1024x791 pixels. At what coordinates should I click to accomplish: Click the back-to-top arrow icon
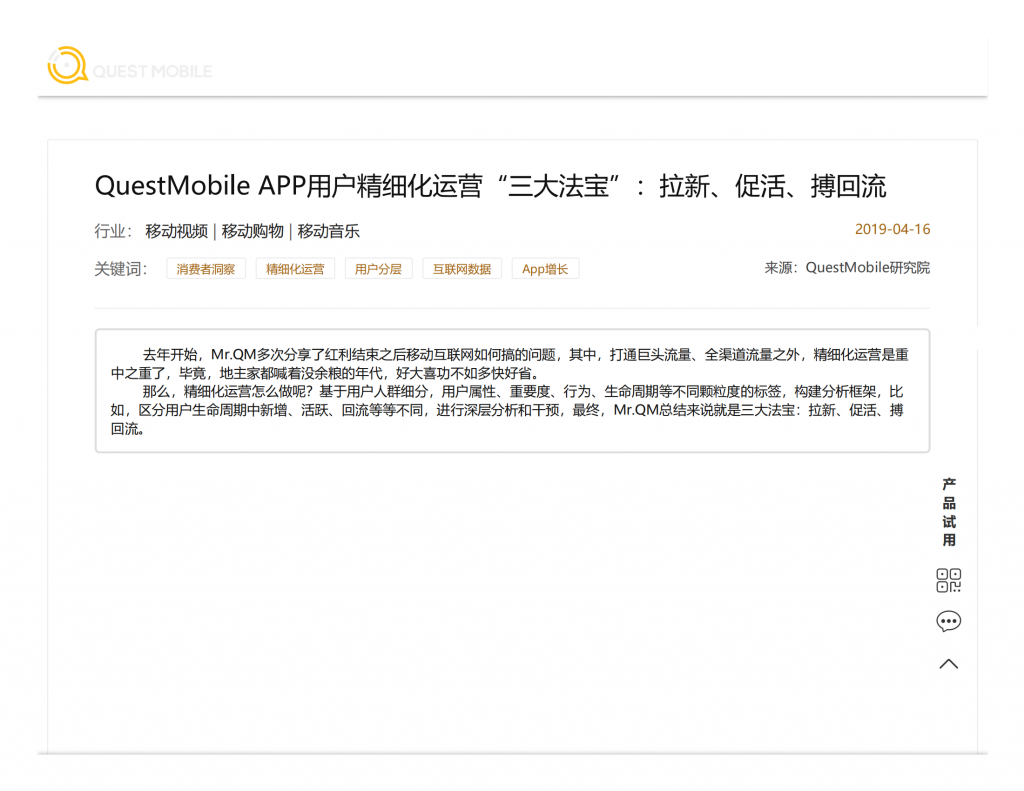pyautogui.click(x=948, y=664)
